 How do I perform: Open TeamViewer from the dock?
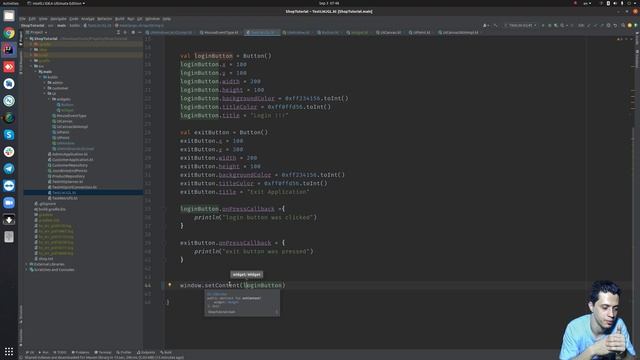[9, 186]
